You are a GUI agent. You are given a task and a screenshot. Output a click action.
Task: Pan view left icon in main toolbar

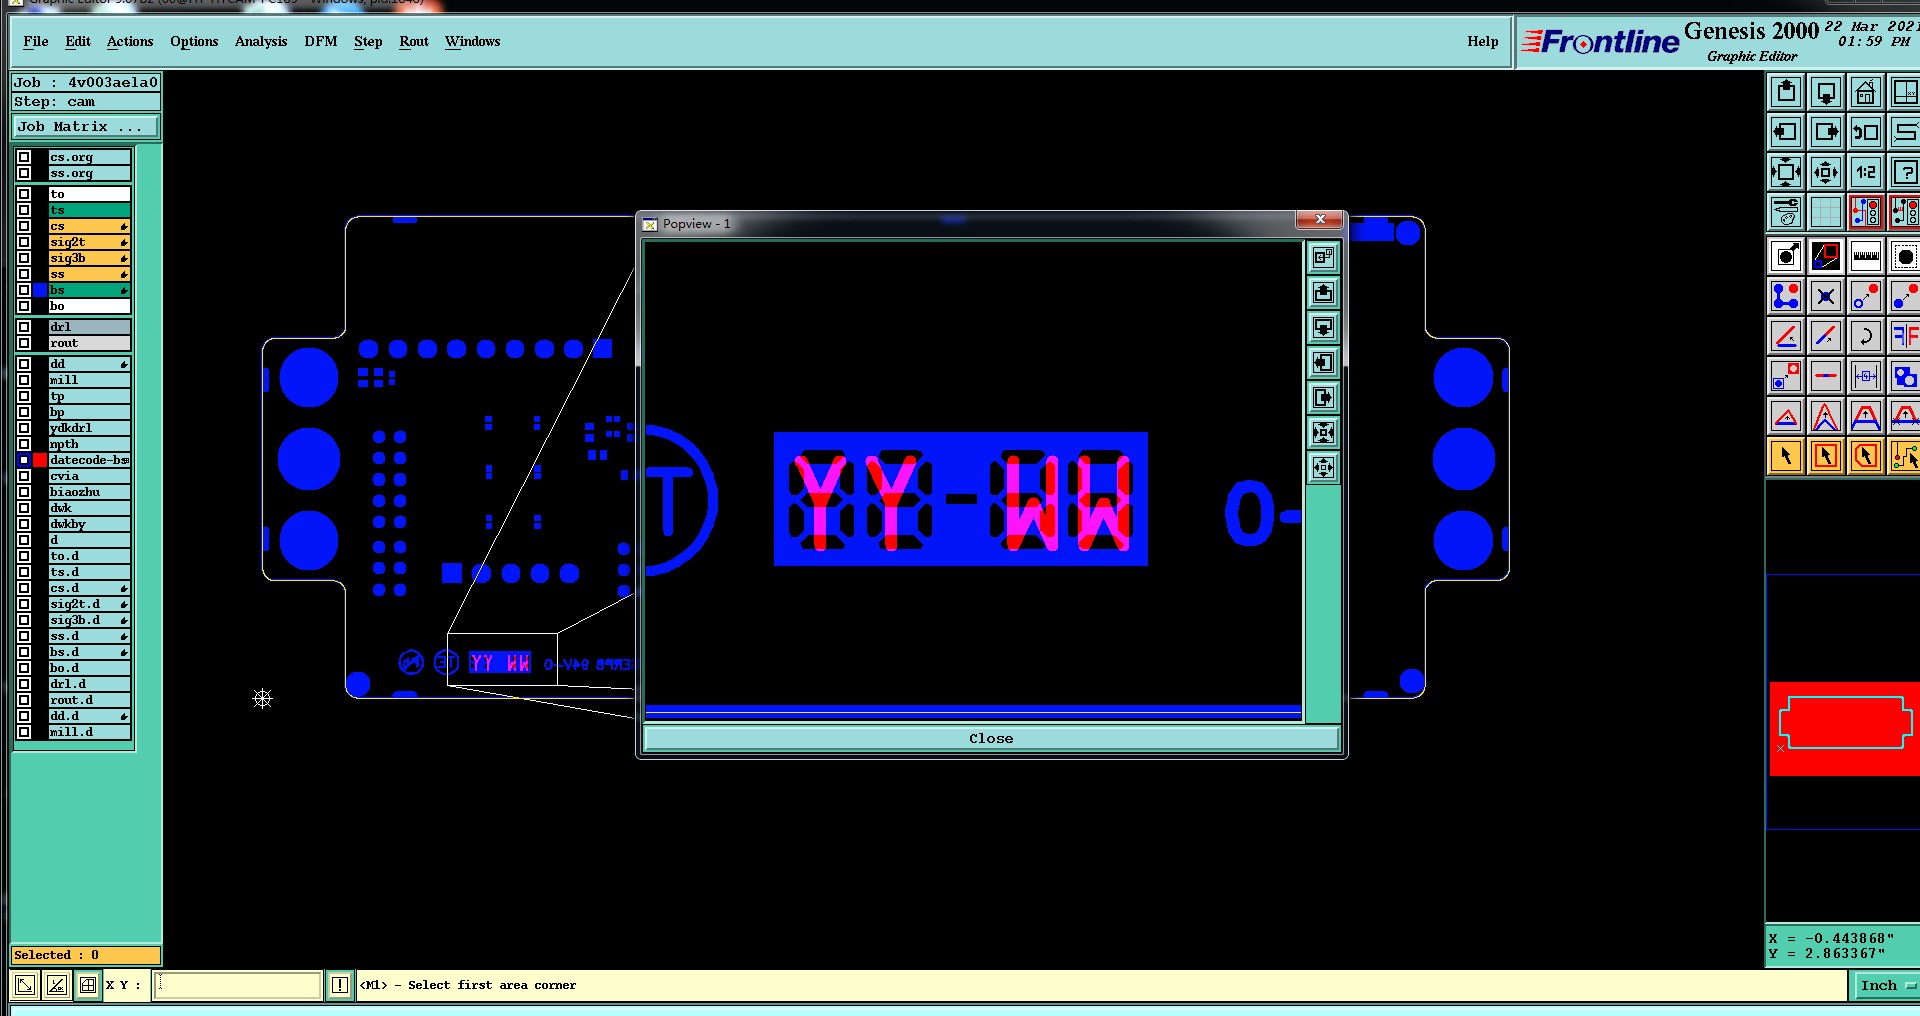[x=1786, y=132]
